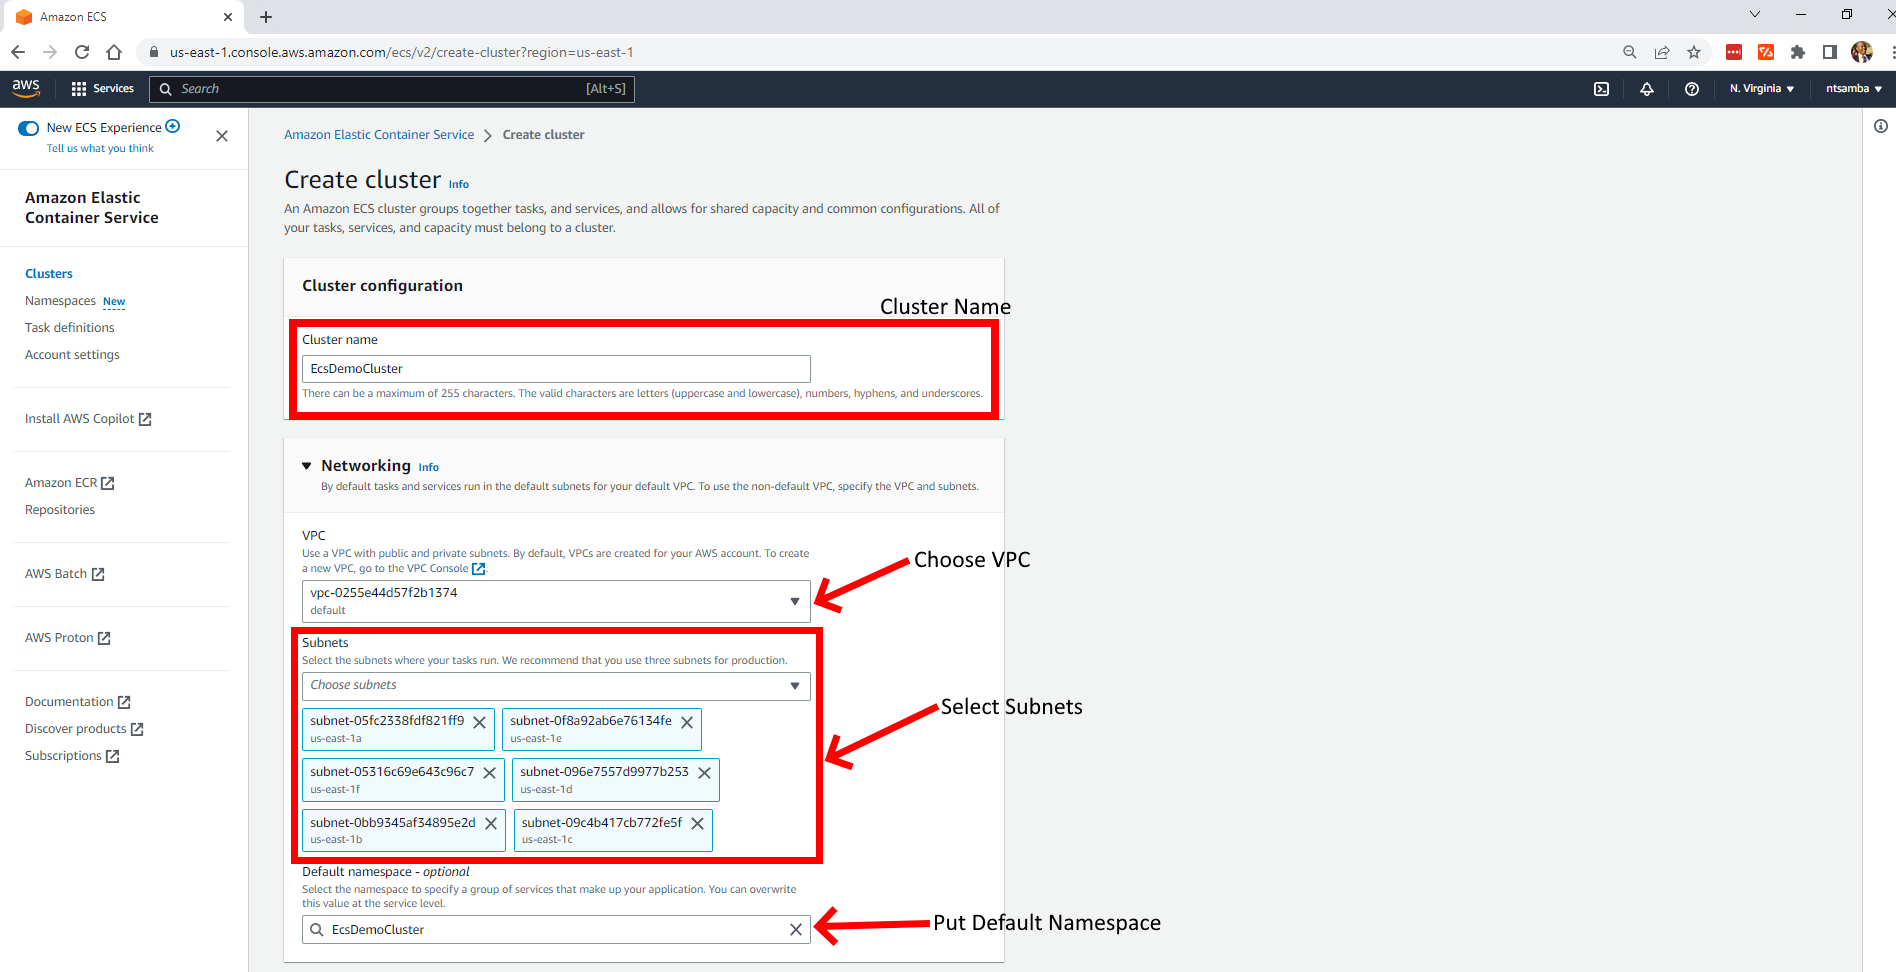The image size is (1896, 972).
Task: Open the Services menu
Action: pyautogui.click(x=102, y=89)
